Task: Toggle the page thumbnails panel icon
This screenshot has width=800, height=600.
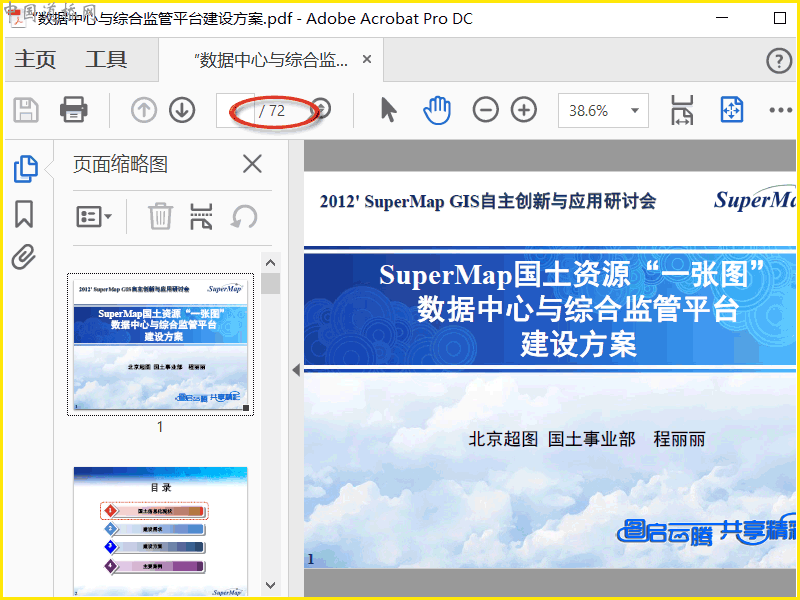Action: coord(26,169)
